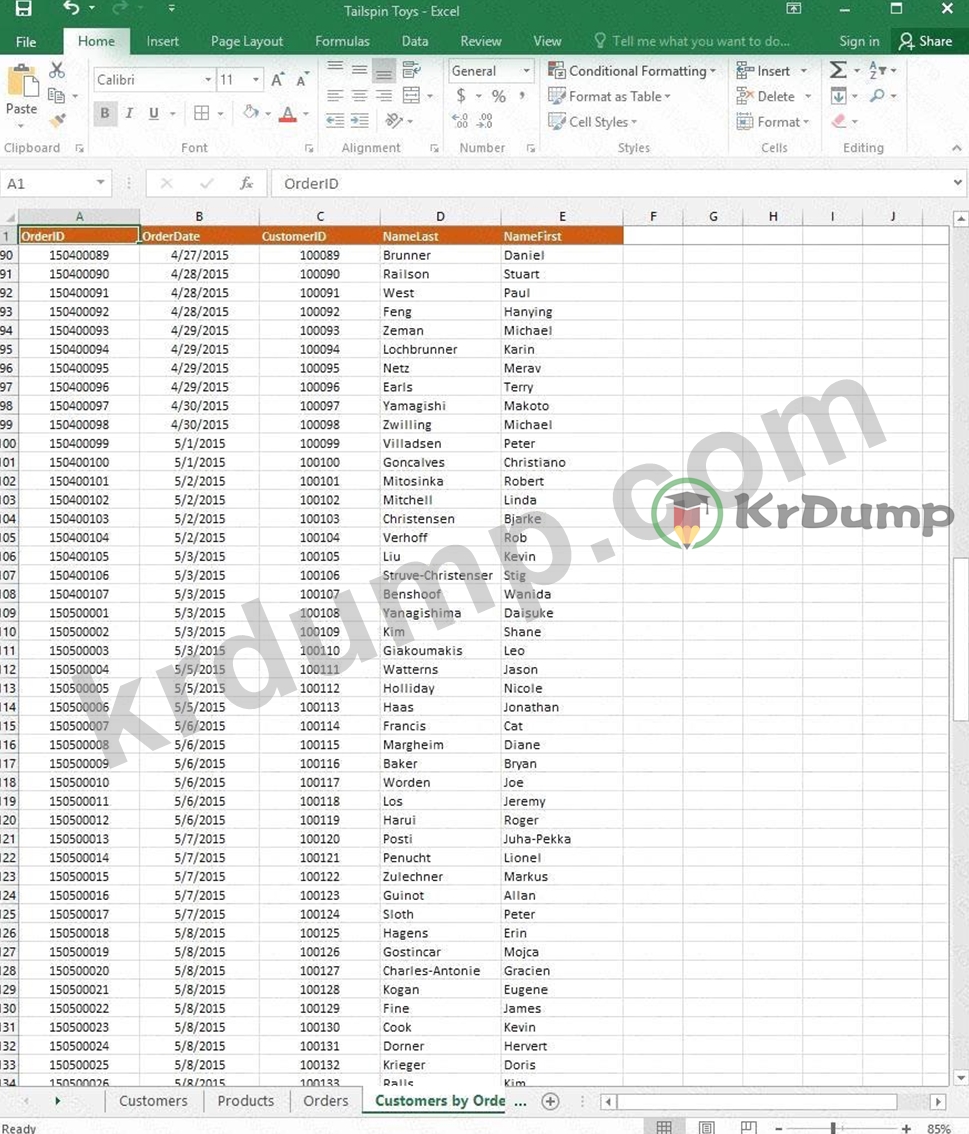The image size is (969, 1134).
Task: Apply the red Font Color
Action: 288,113
